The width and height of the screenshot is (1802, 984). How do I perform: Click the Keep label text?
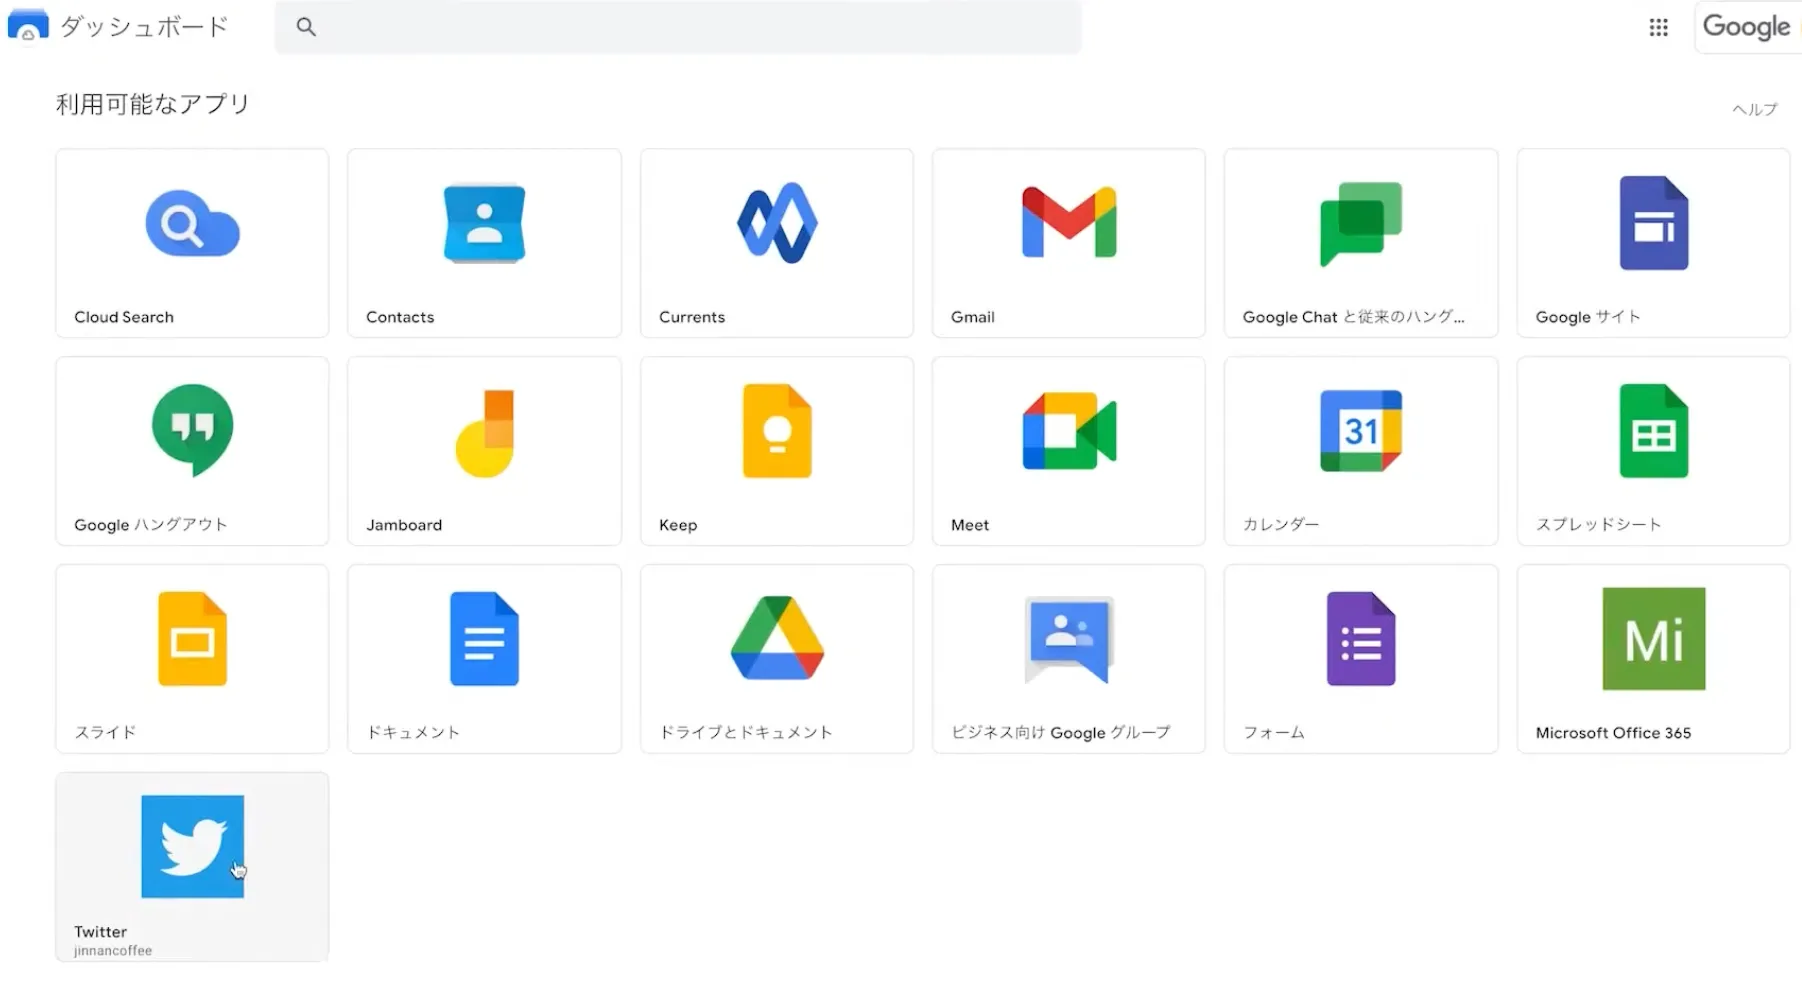click(678, 525)
